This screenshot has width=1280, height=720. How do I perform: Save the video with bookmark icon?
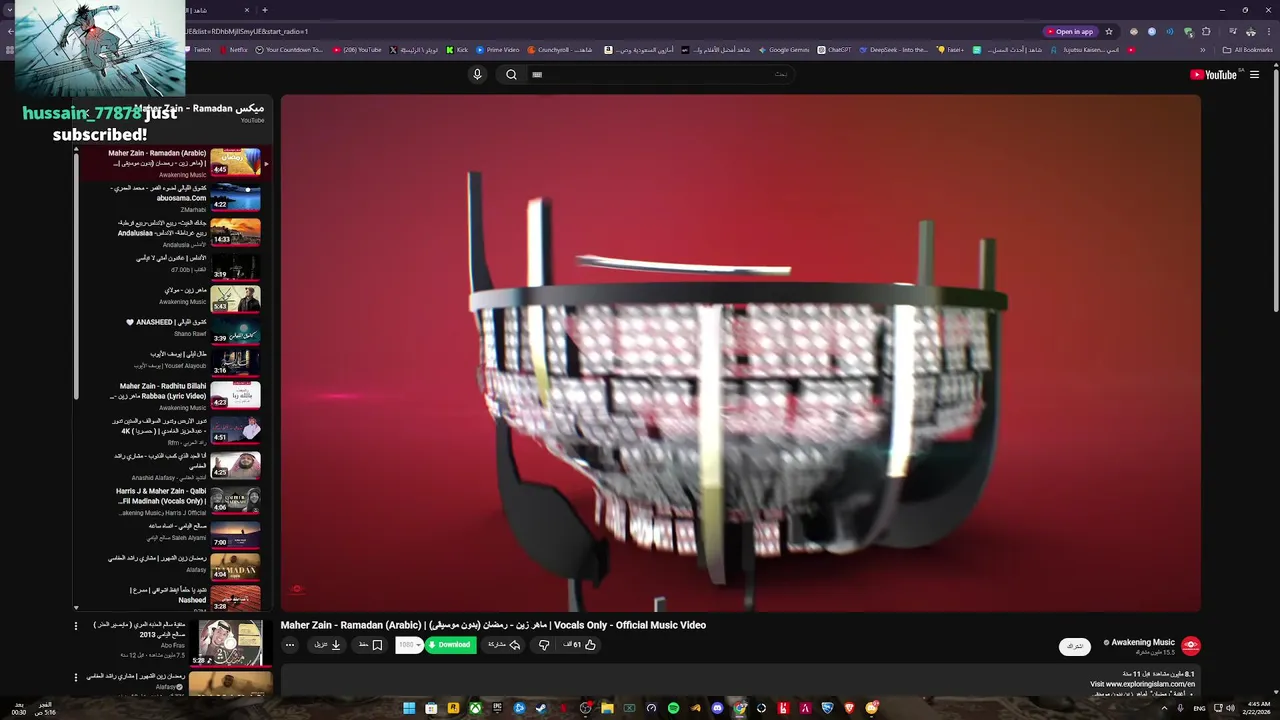click(371, 645)
